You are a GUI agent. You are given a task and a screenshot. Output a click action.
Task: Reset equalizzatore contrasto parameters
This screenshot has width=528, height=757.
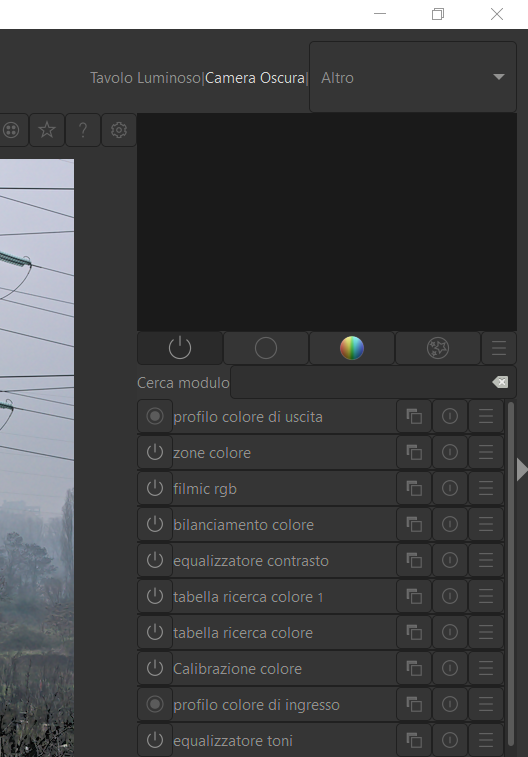tap(450, 560)
